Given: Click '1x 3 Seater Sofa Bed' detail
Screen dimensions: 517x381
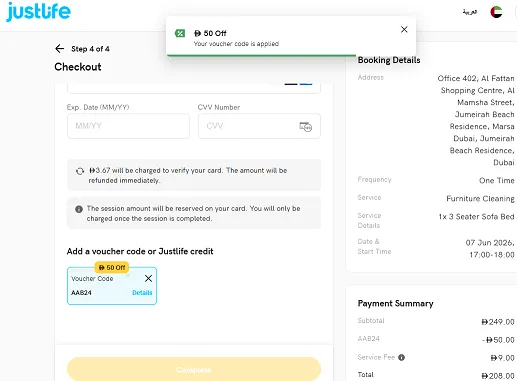Looking at the screenshot, I should tap(476, 217).
